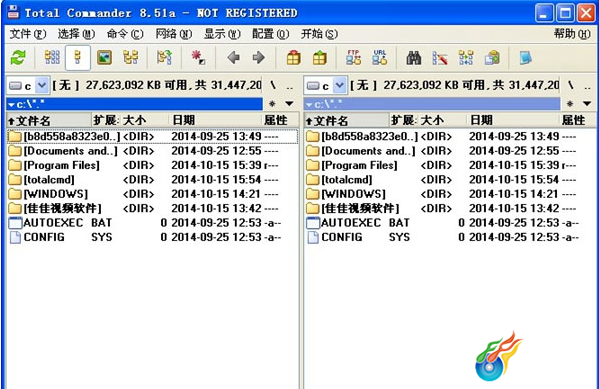This screenshot has height=389, width=599.
Task: Go back using left arrow icon
Action: (x=233, y=58)
